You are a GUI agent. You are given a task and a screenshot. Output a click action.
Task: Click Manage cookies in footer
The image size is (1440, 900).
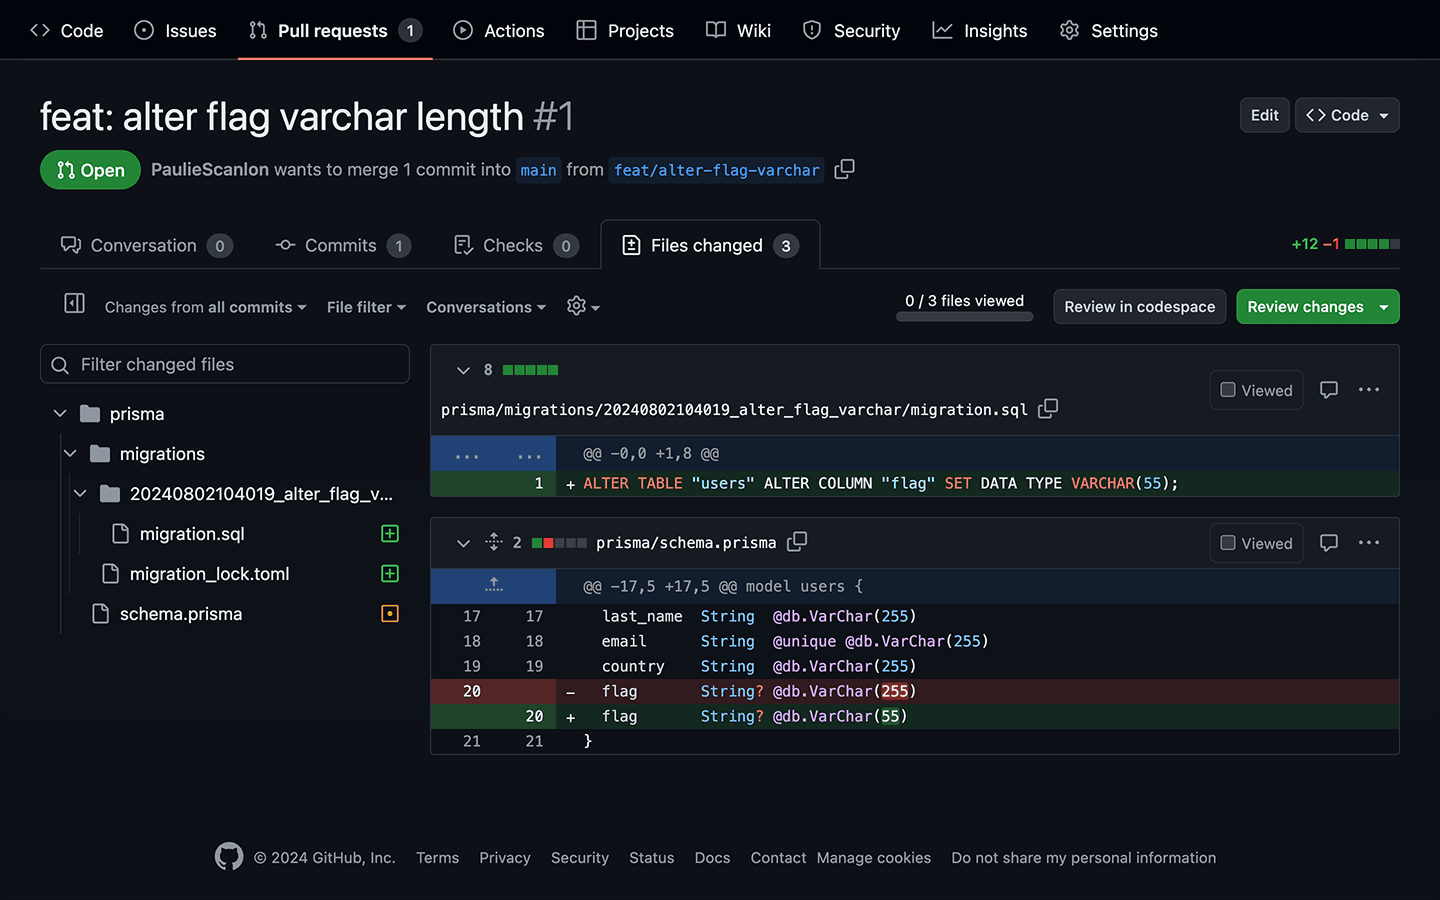[x=873, y=858]
